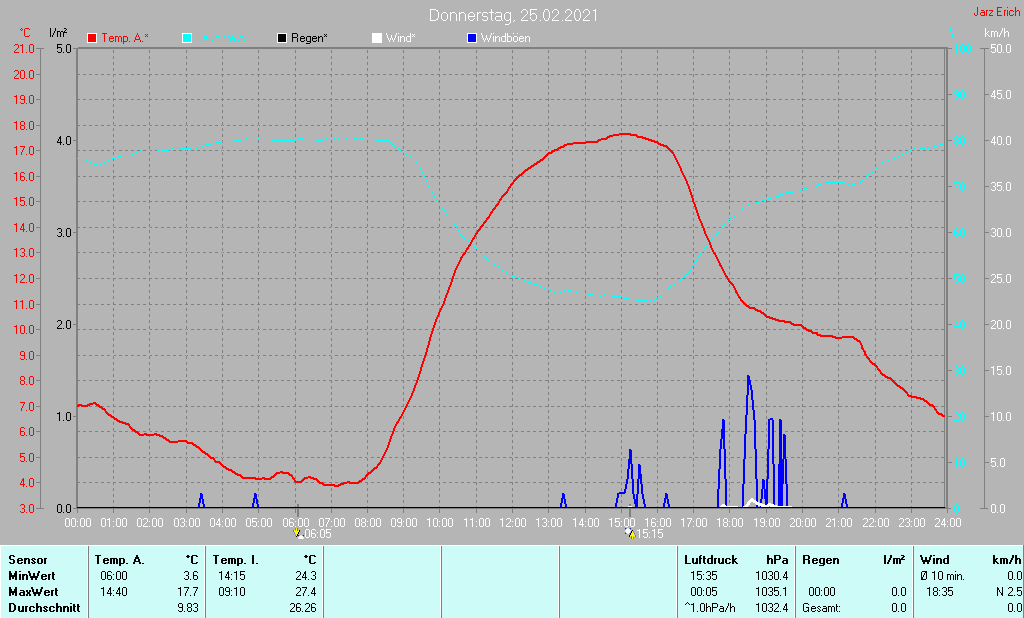Select the minimum temperature value '3.6'
Screen dimensions: 1024x618
191,576
